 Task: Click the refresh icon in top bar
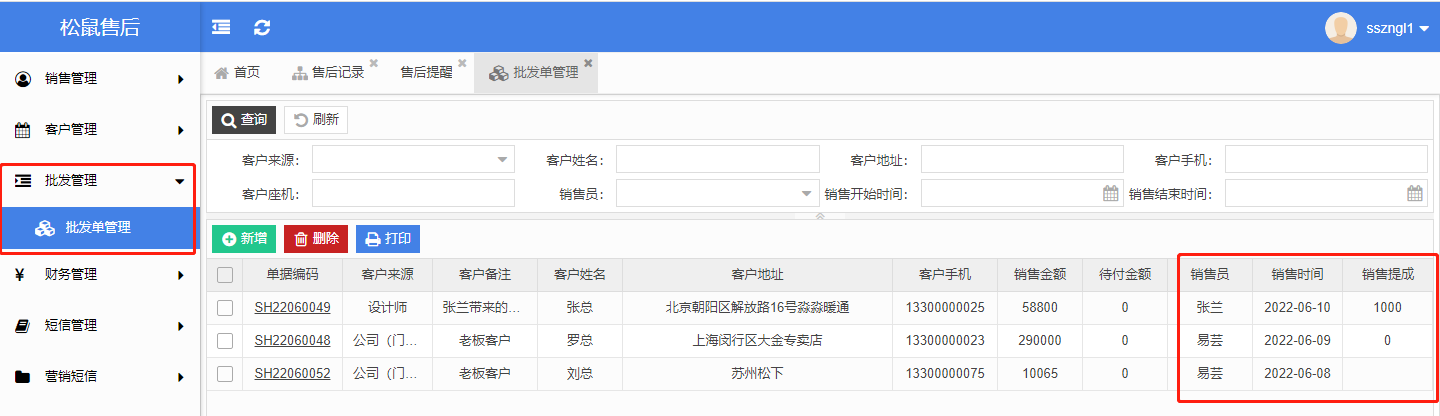tap(262, 28)
